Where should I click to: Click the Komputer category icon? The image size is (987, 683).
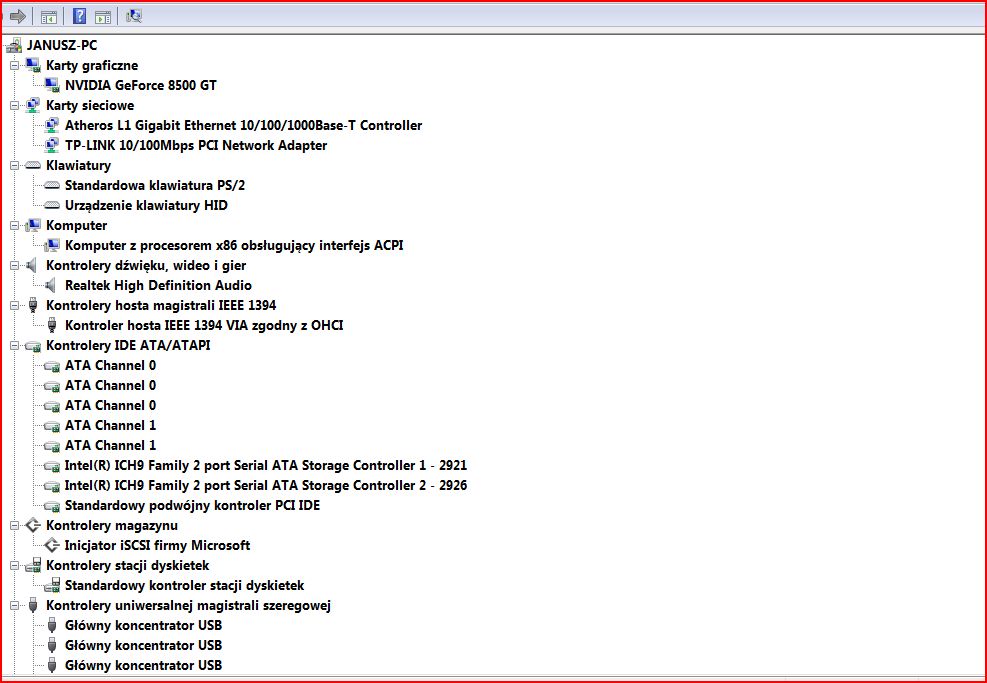pos(33,225)
